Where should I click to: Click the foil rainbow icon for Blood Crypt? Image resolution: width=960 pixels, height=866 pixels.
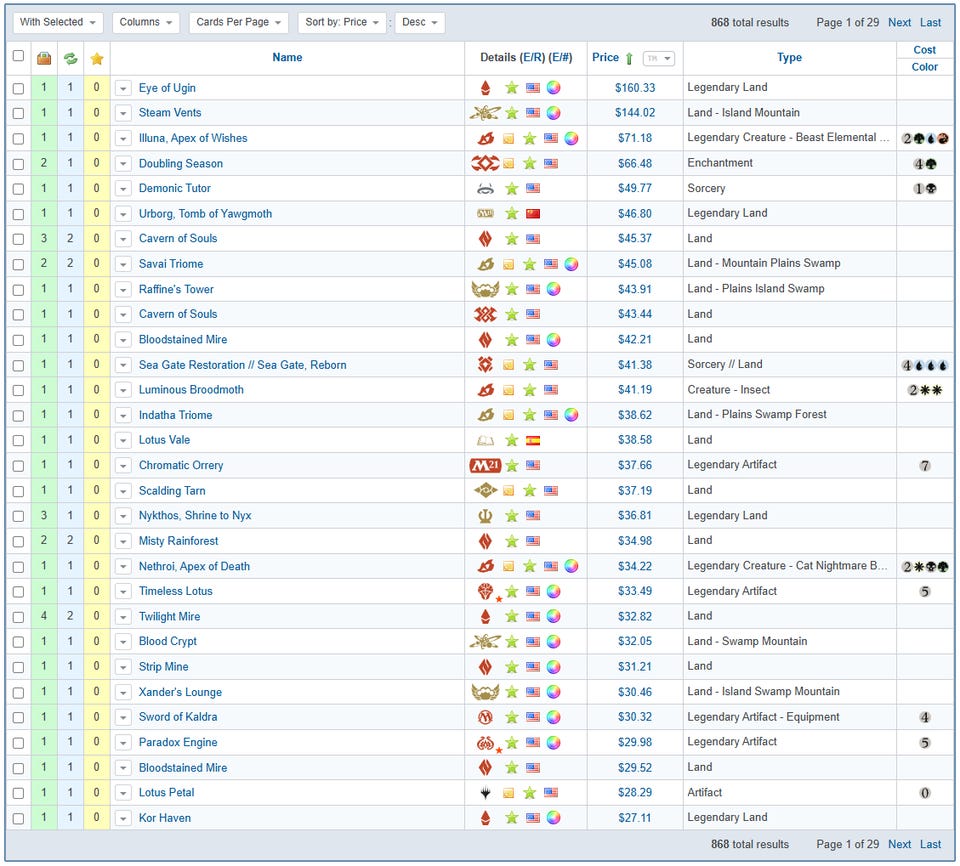coord(553,642)
